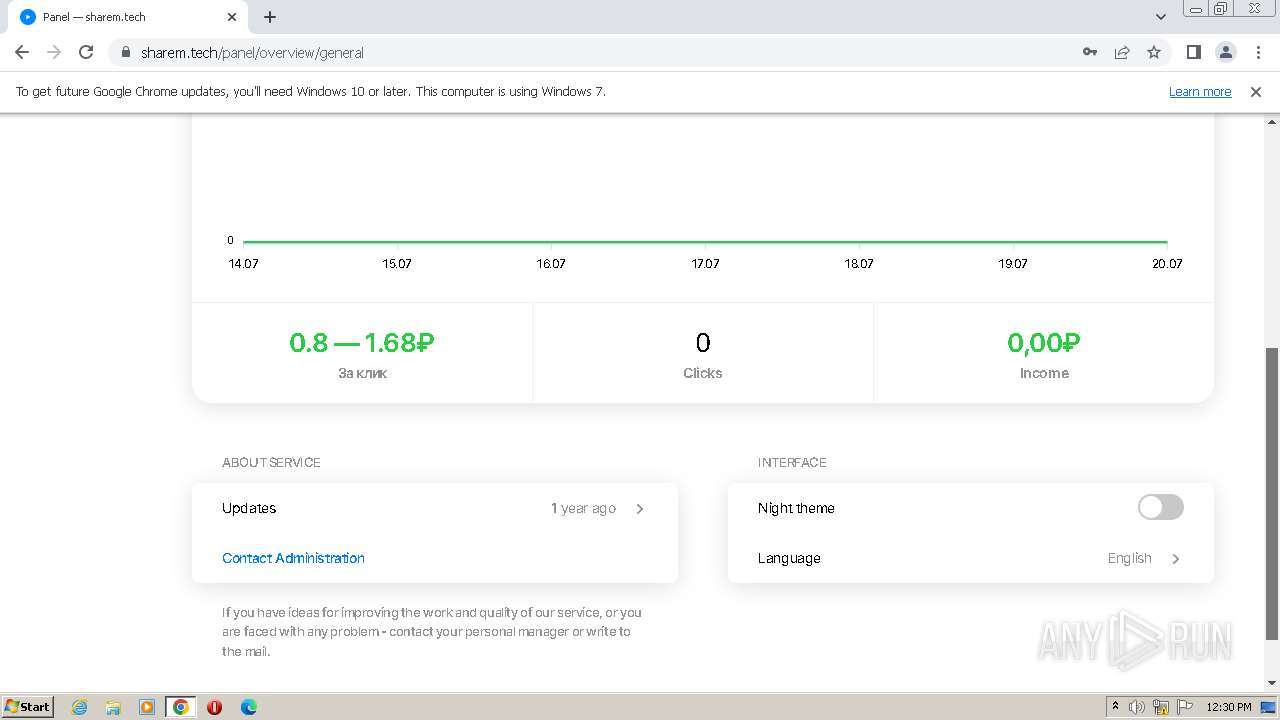Viewport: 1280px width, 720px height.
Task: Open Windows Explorer folder in taskbar
Action: (x=113, y=707)
